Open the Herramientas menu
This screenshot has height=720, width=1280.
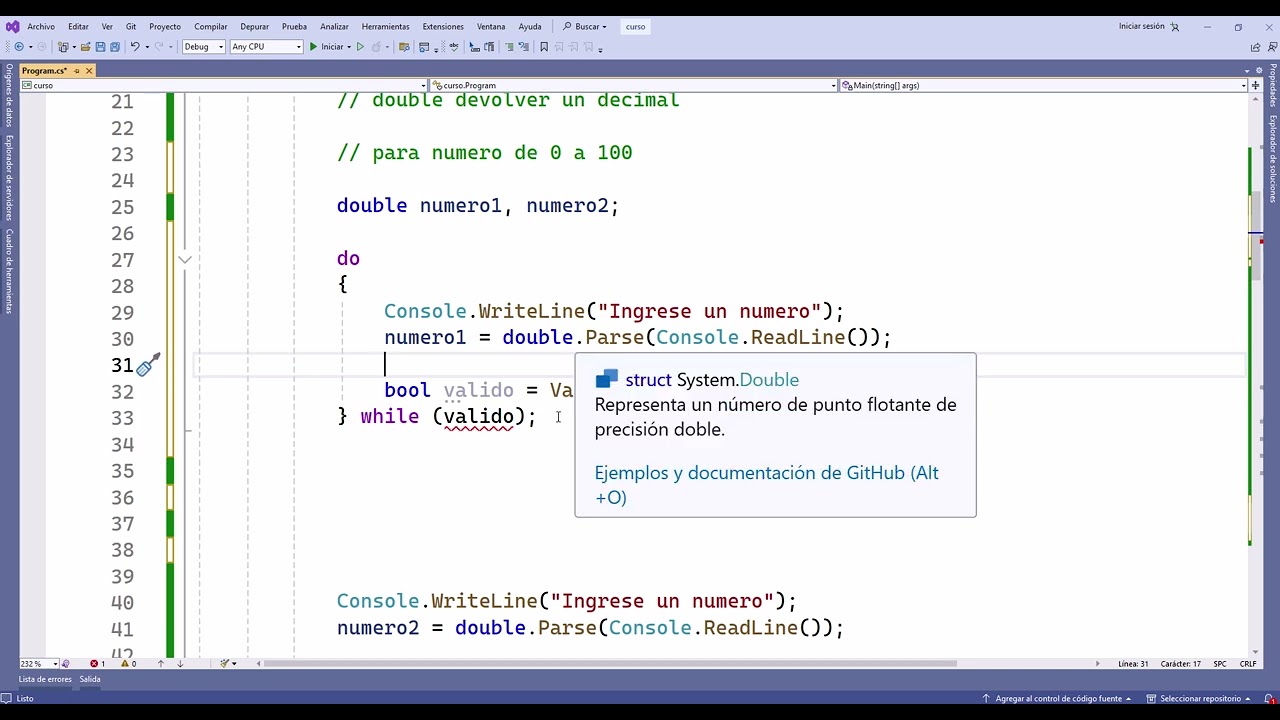click(x=385, y=27)
